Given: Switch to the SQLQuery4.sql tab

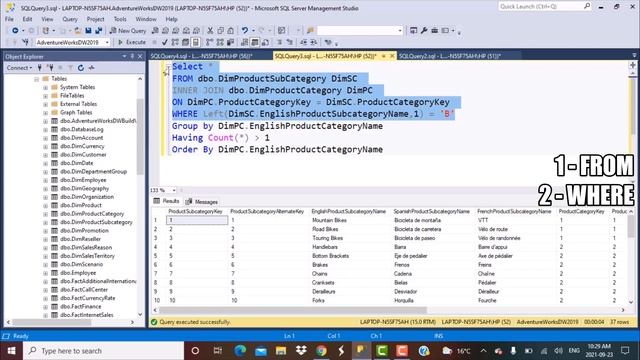Looking at the screenshot, I should pos(202,56).
